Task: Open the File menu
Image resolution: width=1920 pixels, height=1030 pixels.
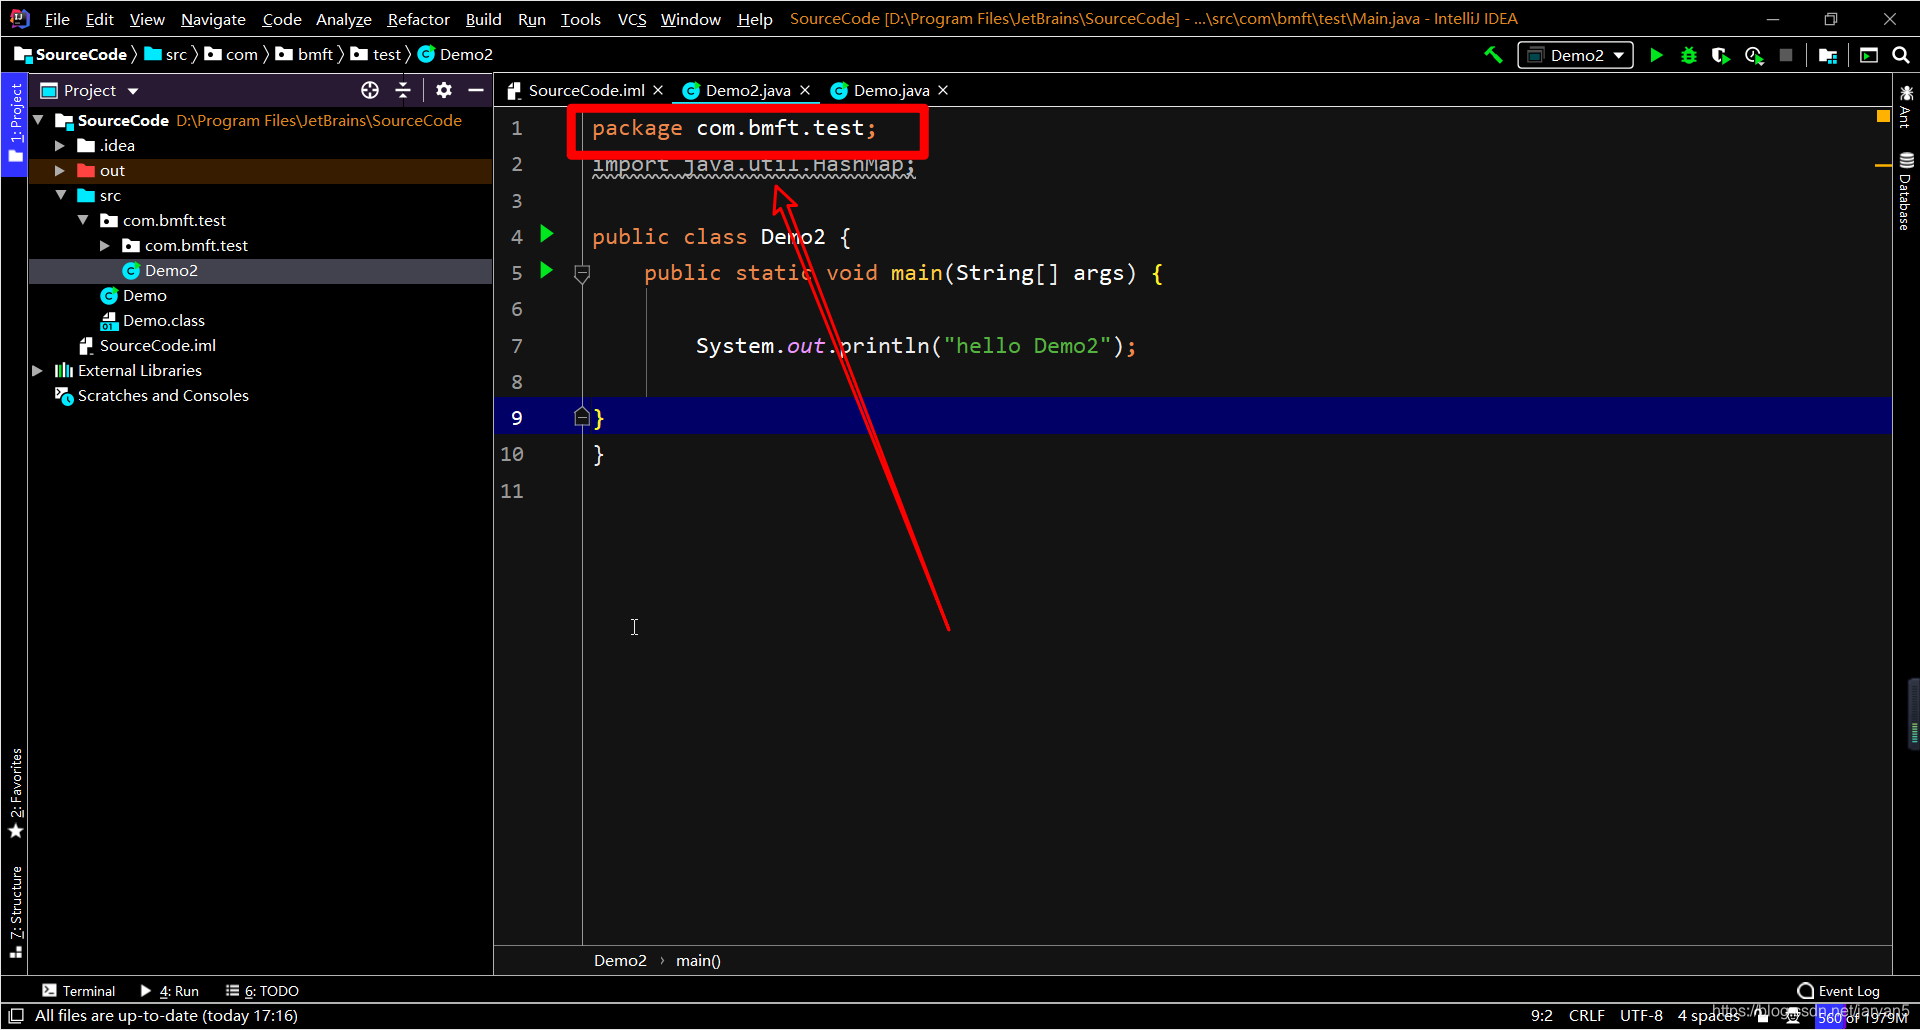Action: 57,19
